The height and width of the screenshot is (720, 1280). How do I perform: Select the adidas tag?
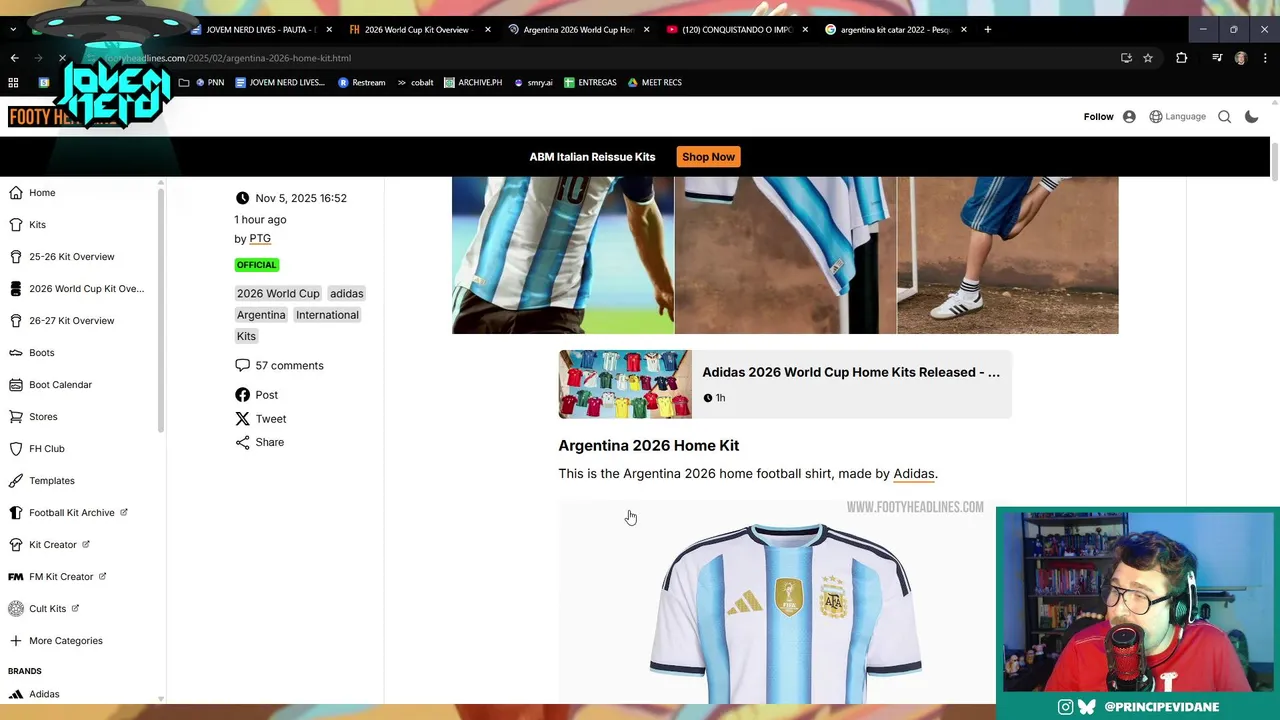click(346, 294)
